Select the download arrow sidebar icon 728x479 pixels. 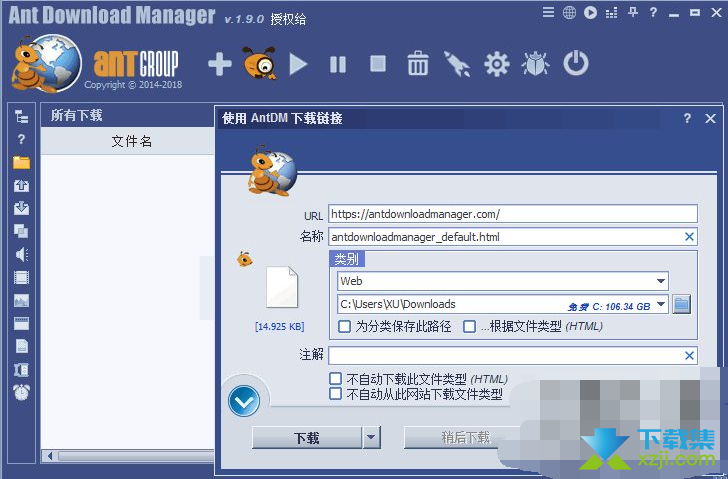pos(21,208)
